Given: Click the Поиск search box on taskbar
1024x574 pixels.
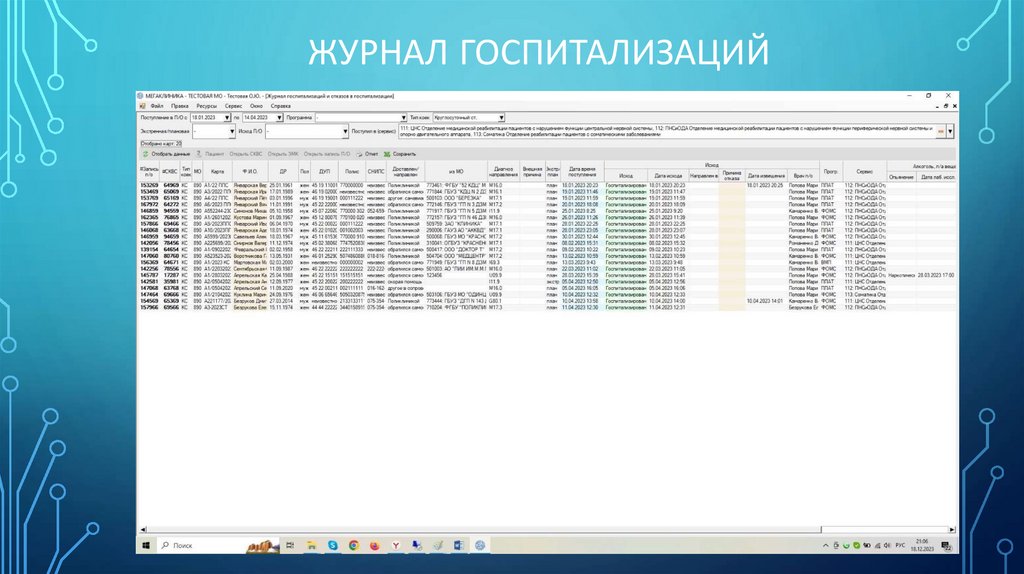Looking at the screenshot, I should point(219,545).
